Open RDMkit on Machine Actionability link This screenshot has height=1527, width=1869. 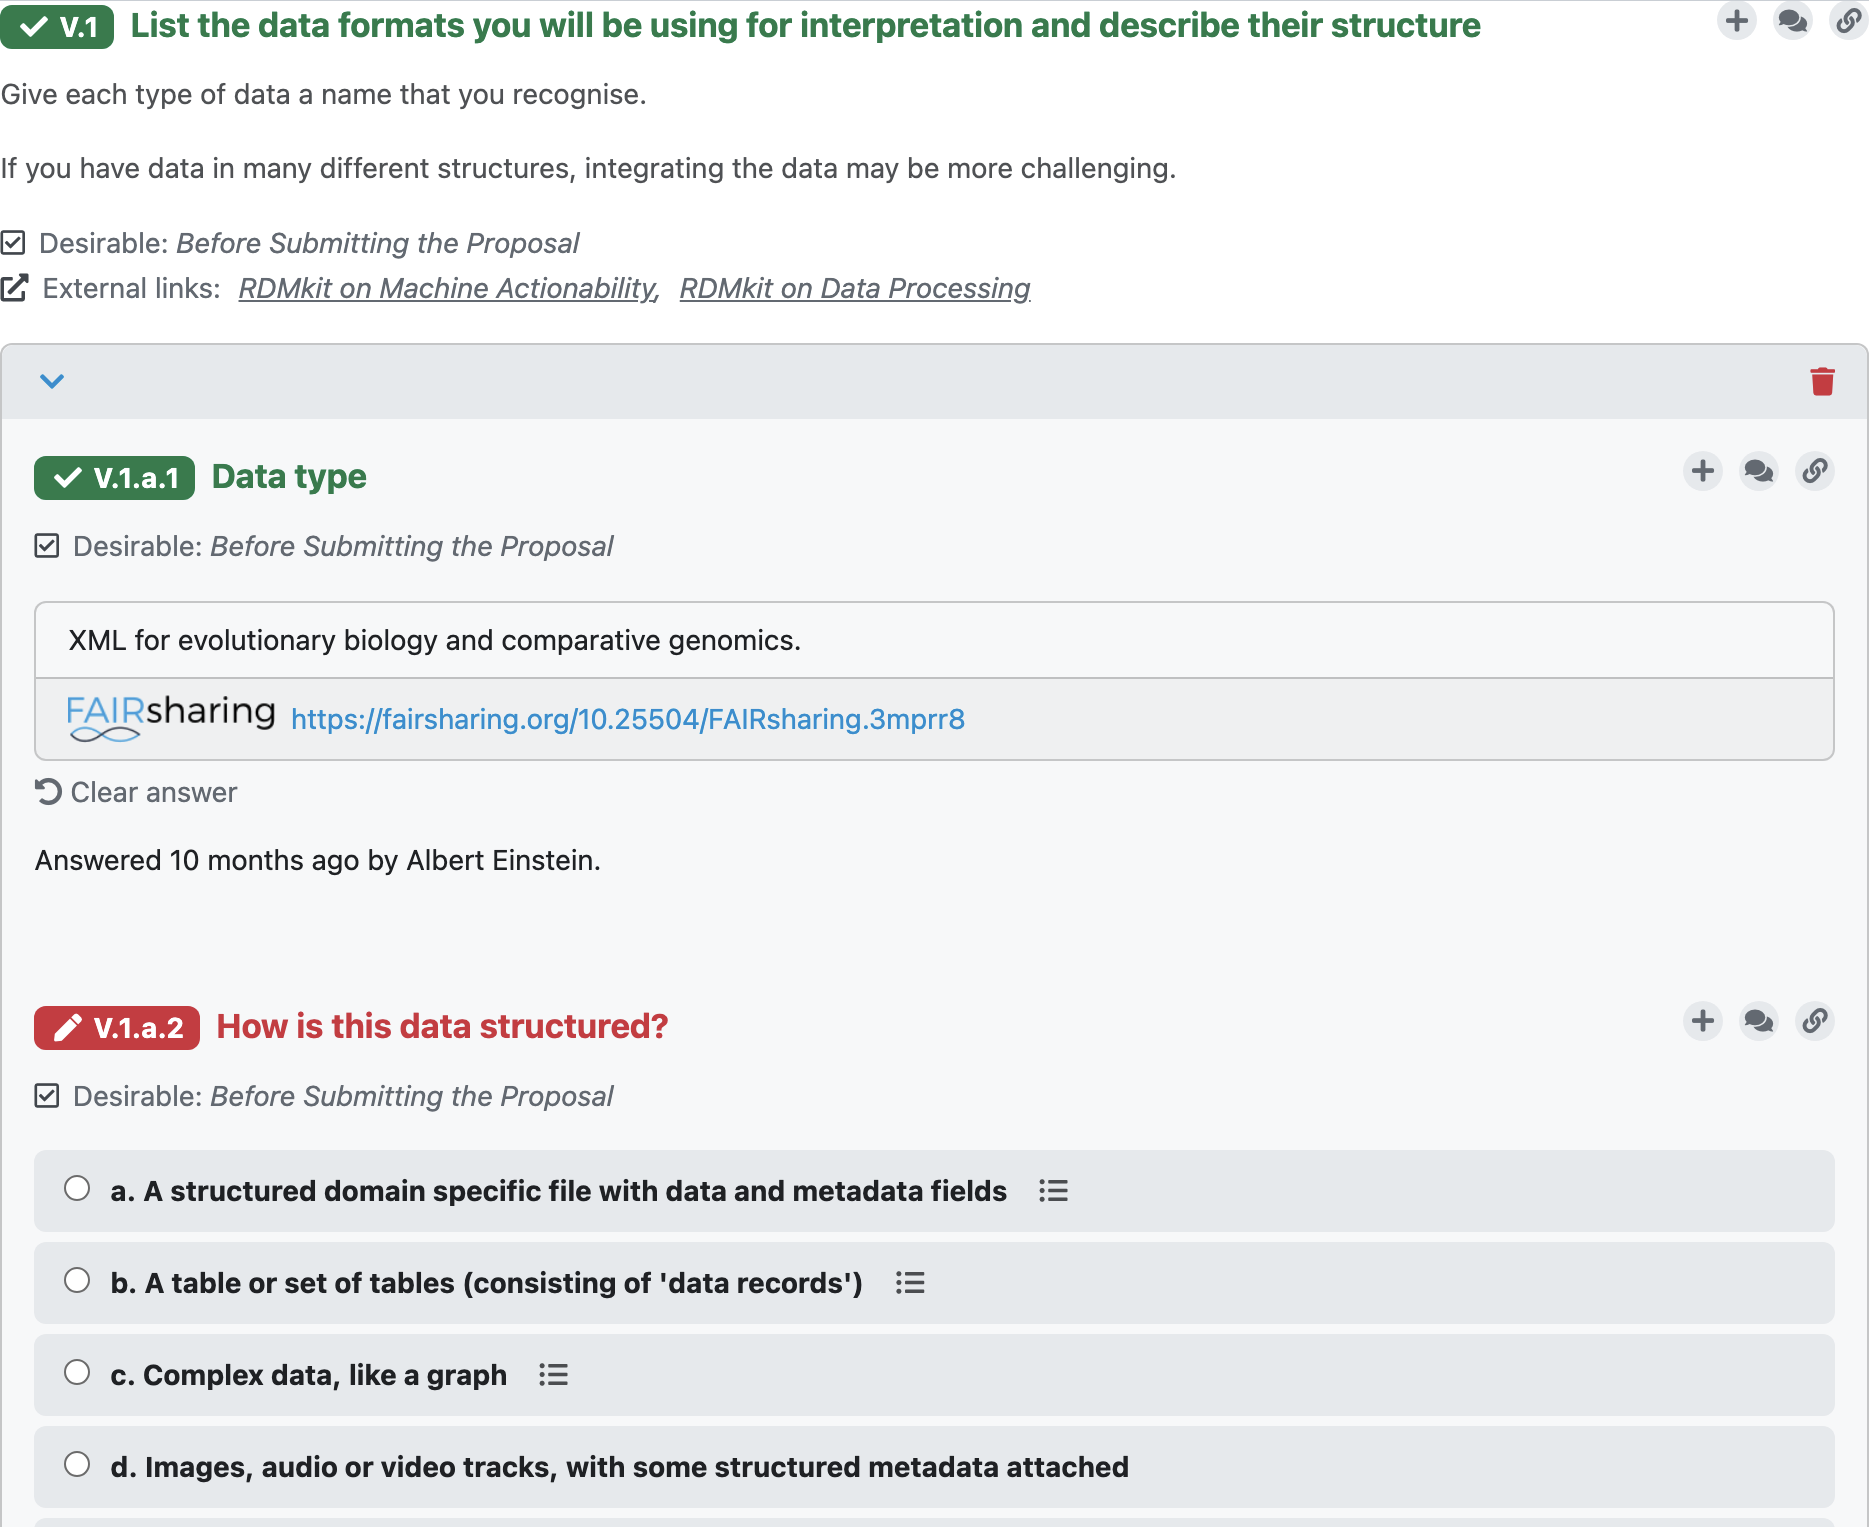[449, 288]
